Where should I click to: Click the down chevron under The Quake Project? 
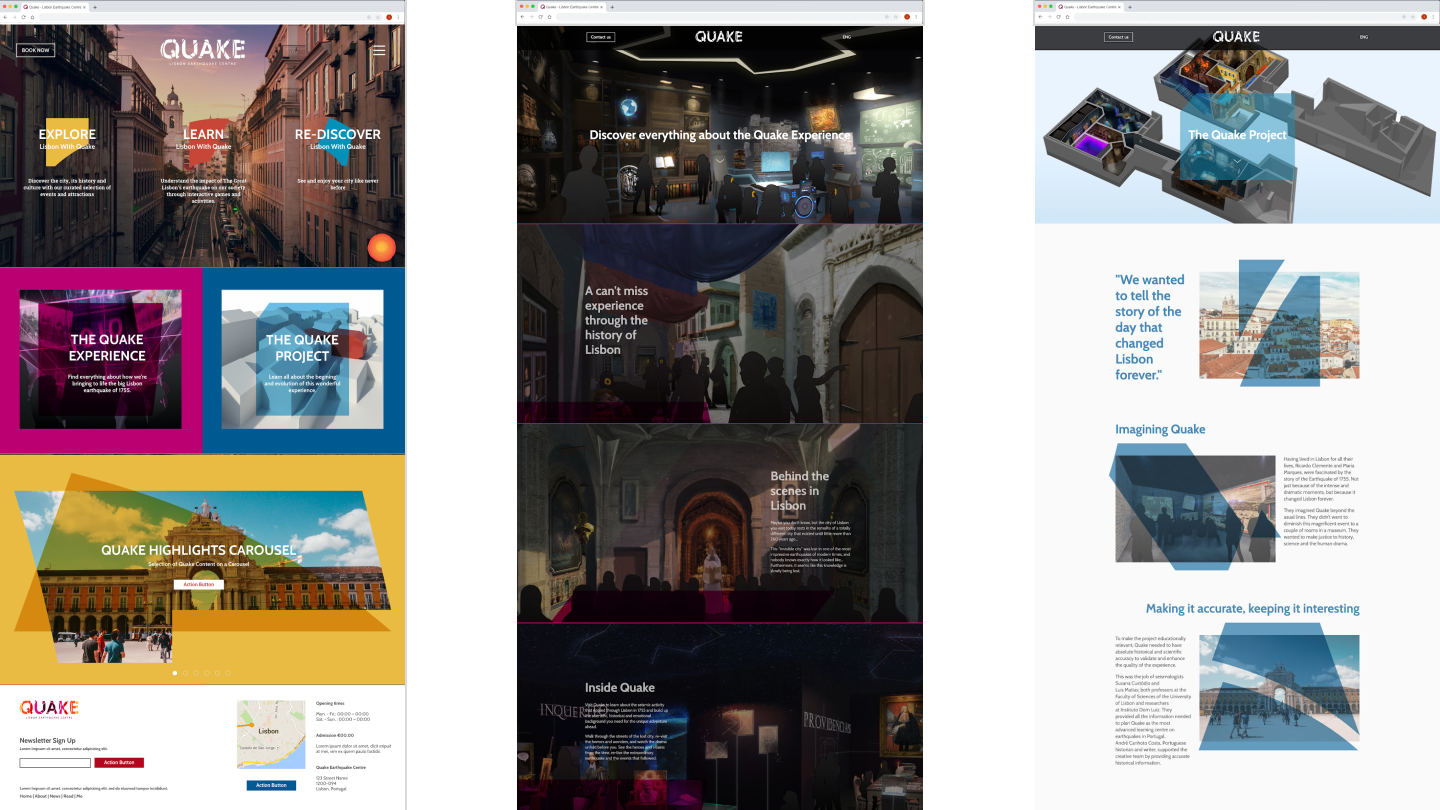[1237, 160]
